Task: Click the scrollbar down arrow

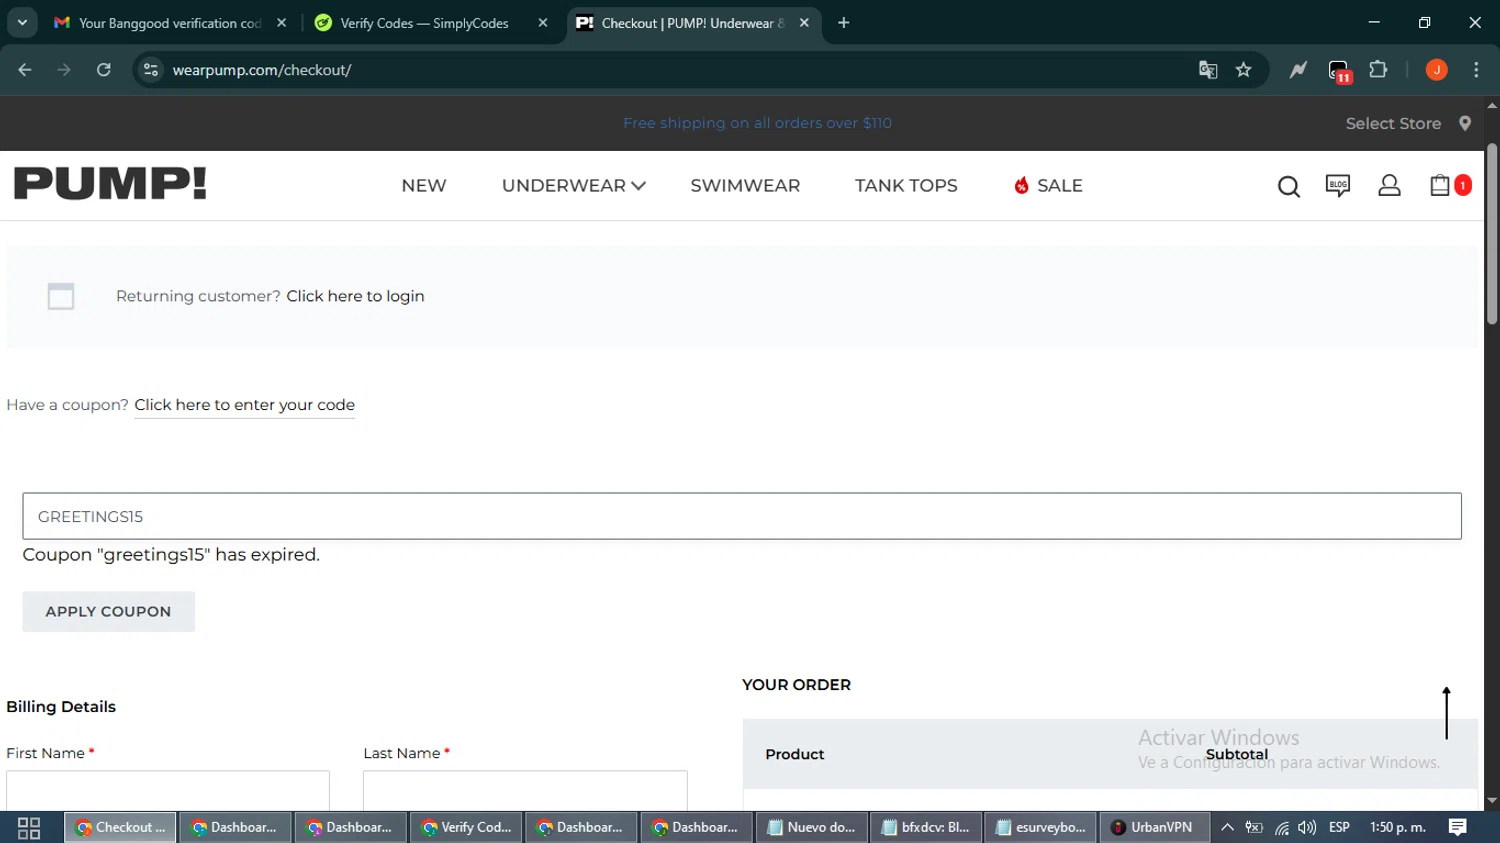Action: 1492,801
